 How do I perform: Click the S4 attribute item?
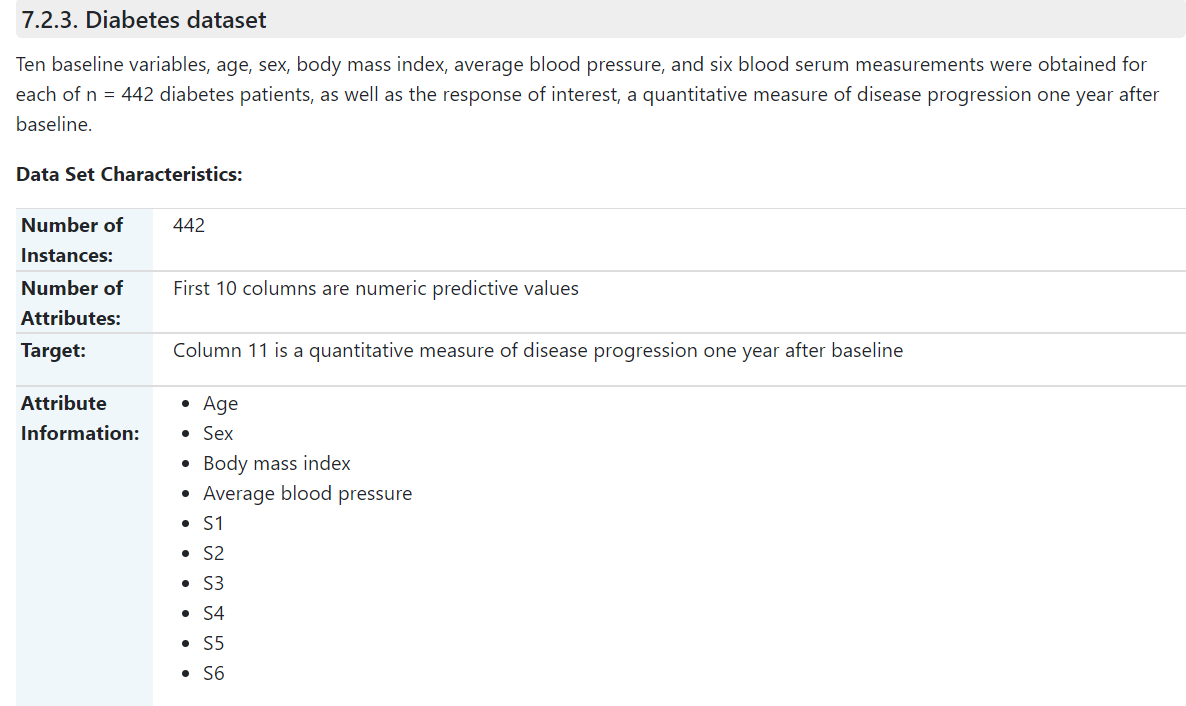[213, 613]
